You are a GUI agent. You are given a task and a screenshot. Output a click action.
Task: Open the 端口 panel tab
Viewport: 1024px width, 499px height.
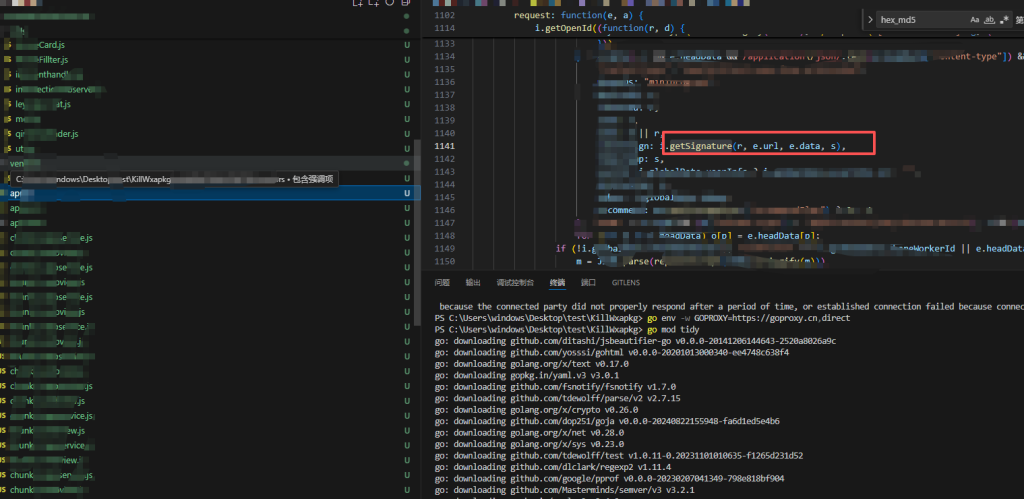click(588, 283)
